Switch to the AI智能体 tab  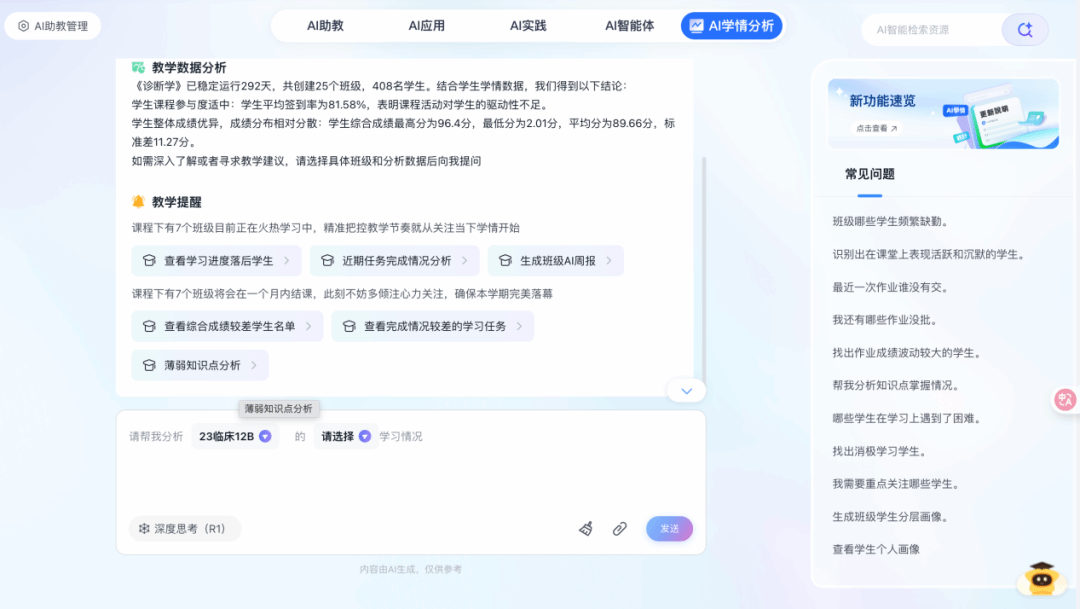pos(629,26)
